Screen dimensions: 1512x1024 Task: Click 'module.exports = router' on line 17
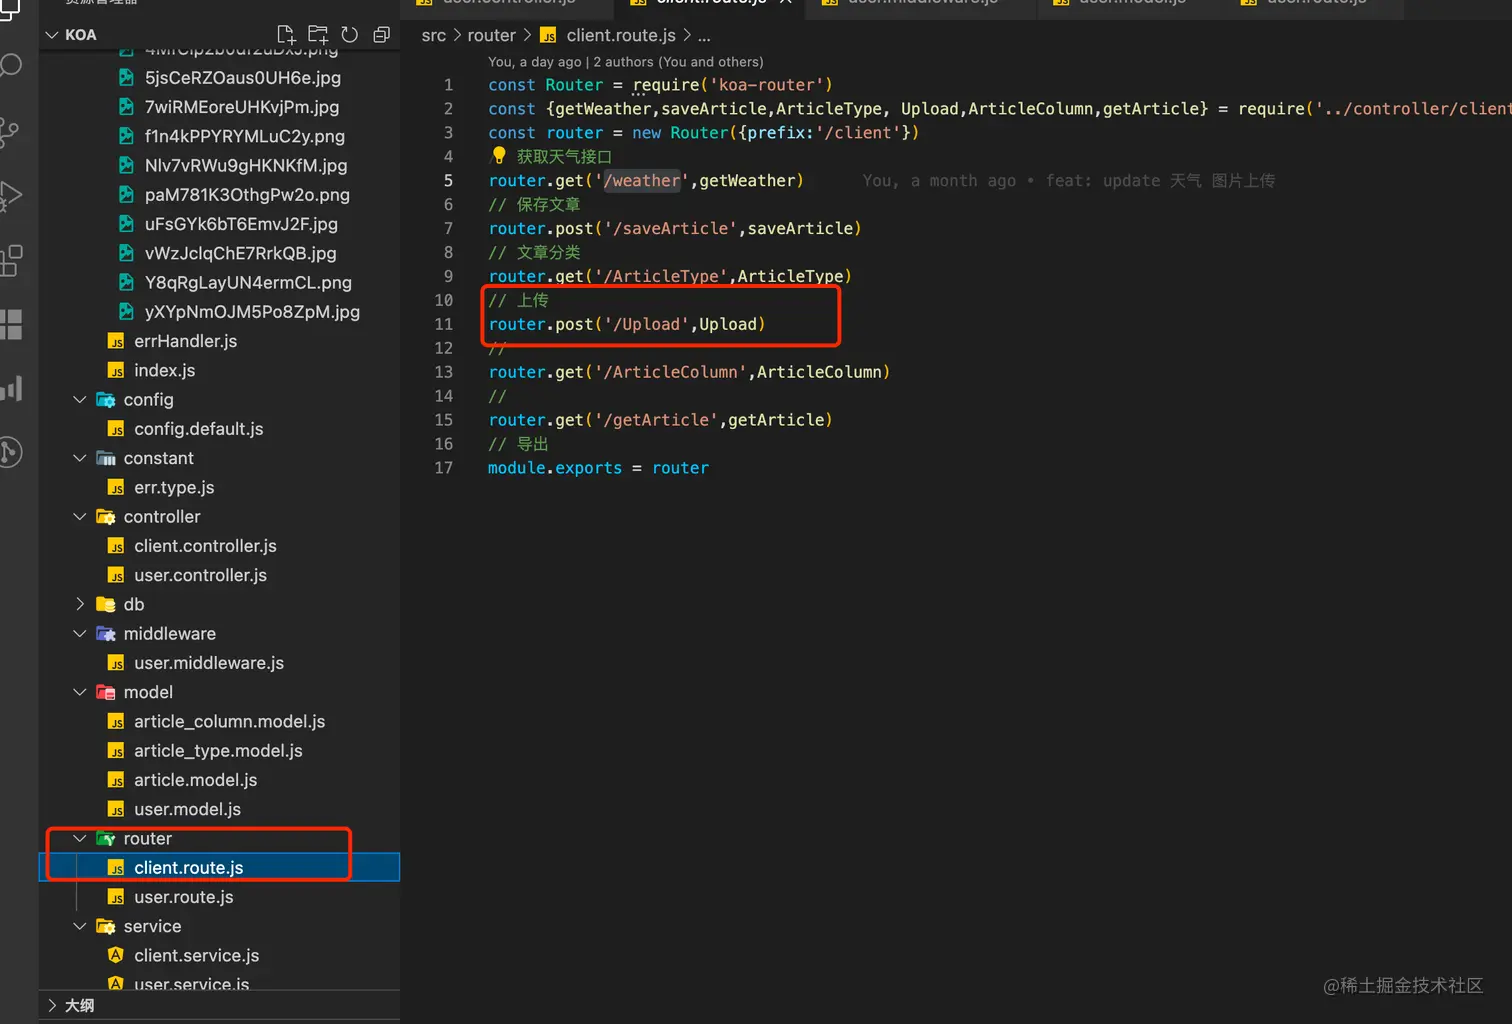coord(598,469)
